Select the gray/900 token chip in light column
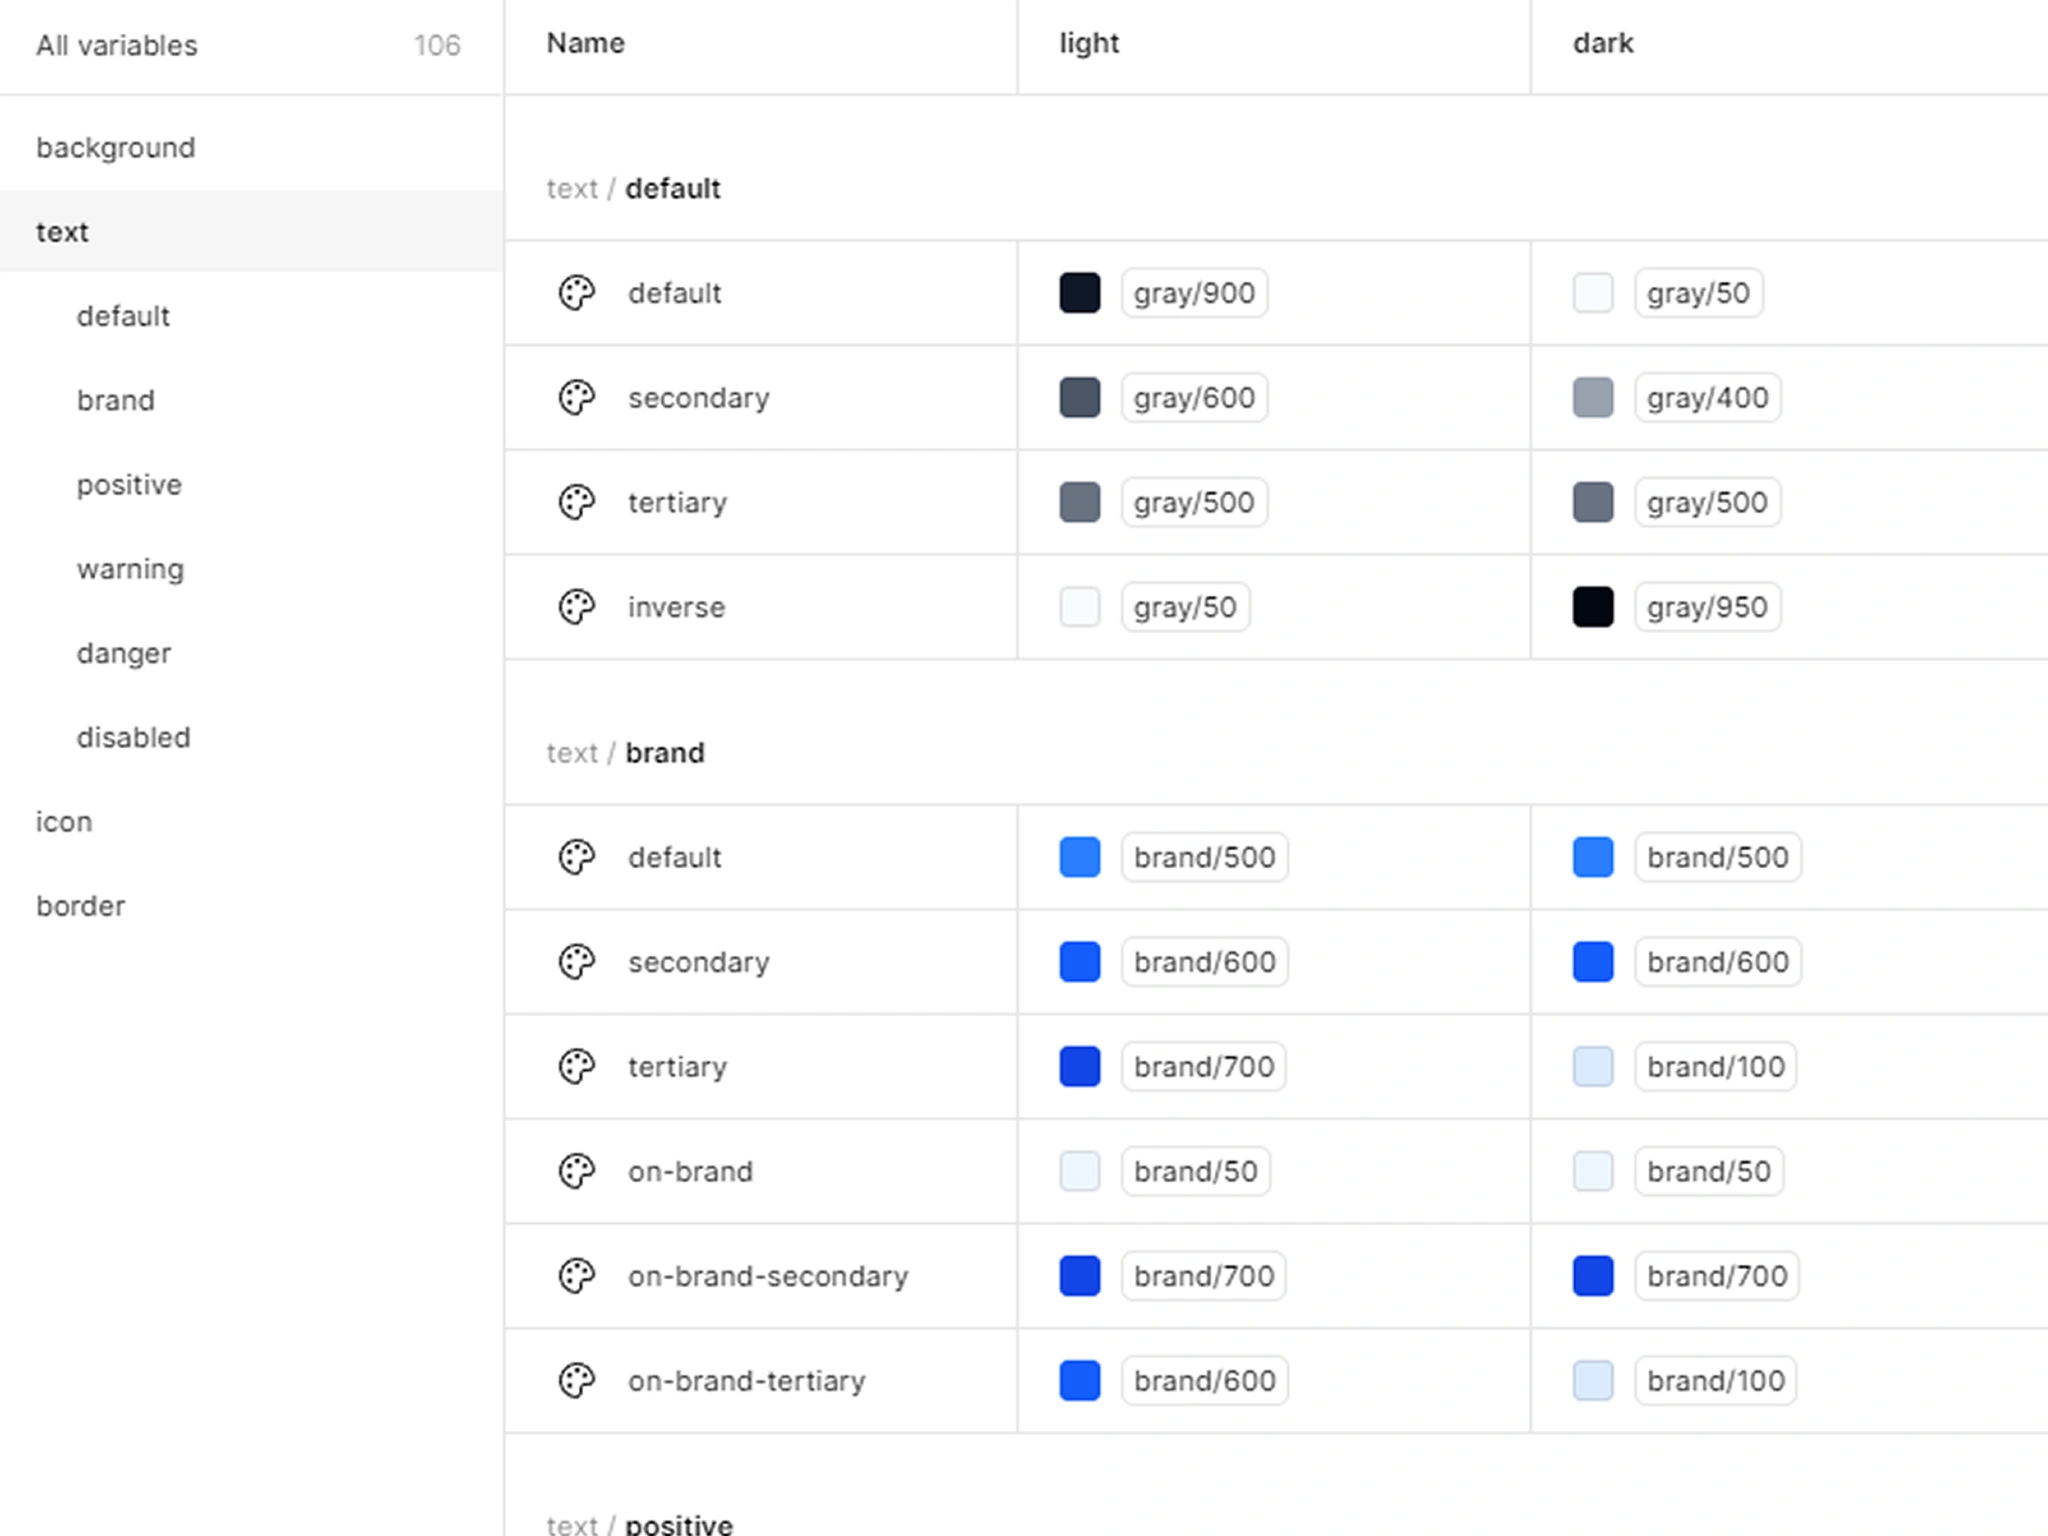This screenshot has height=1536, width=2048. point(1194,292)
